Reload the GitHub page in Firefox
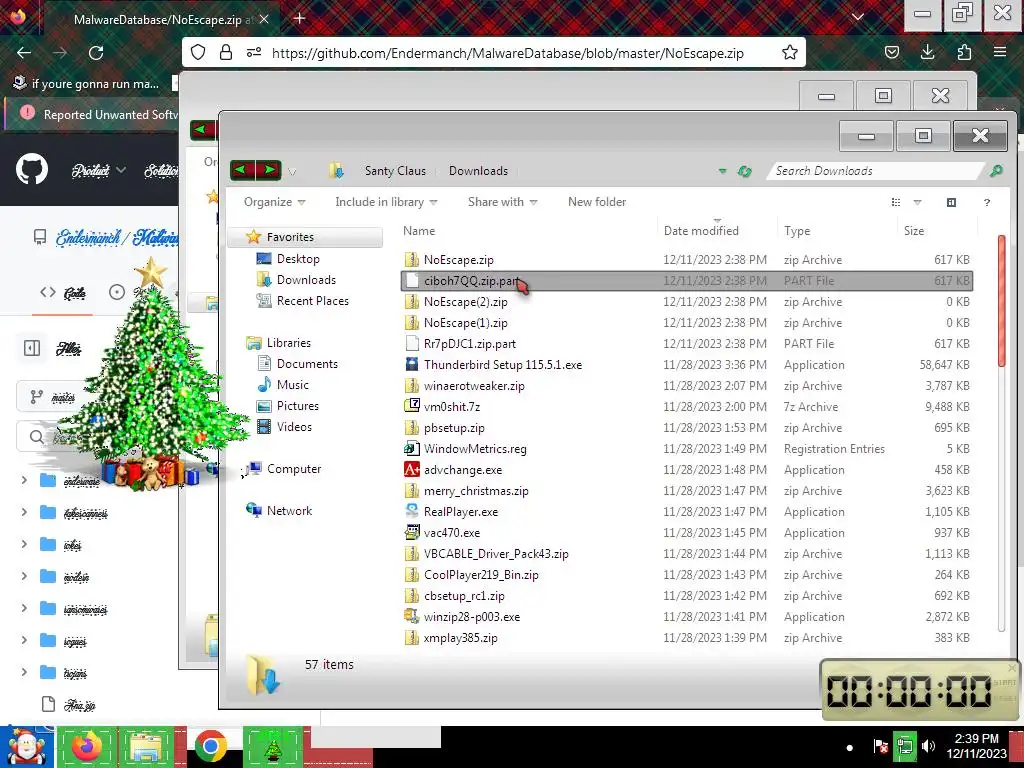 pyautogui.click(x=96, y=52)
